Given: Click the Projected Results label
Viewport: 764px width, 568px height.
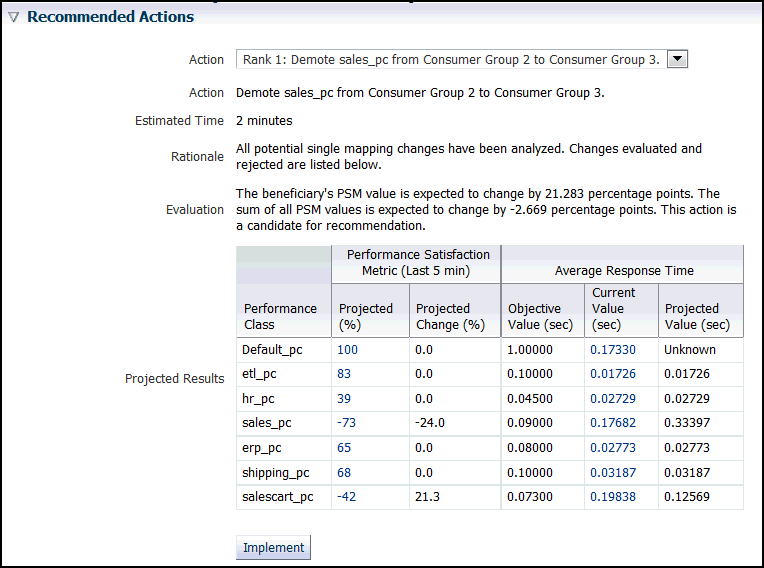Looking at the screenshot, I should (174, 379).
